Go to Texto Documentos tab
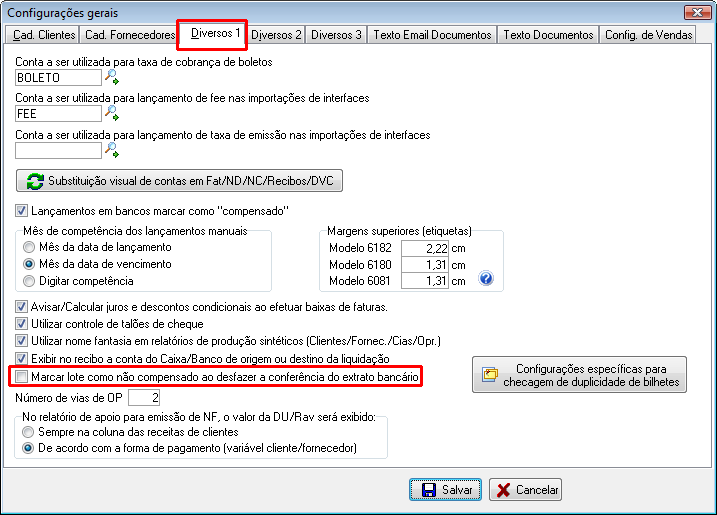The width and height of the screenshot is (717, 515). 548,35
